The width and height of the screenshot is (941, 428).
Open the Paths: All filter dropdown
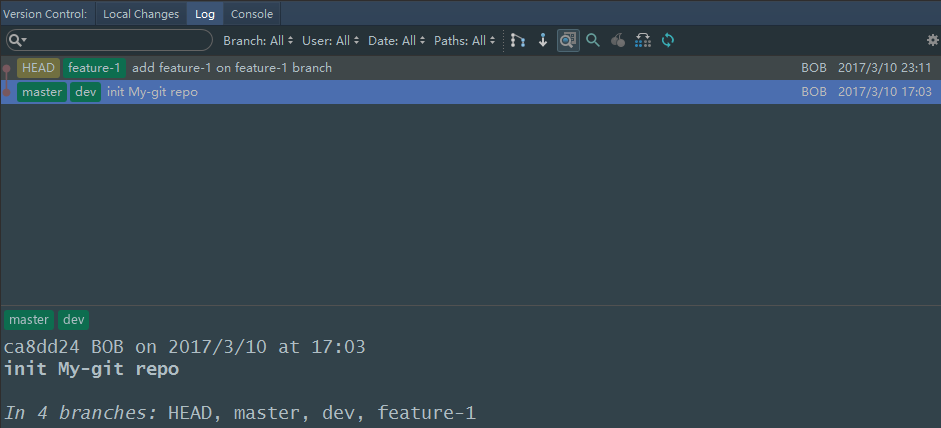tap(465, 41)
